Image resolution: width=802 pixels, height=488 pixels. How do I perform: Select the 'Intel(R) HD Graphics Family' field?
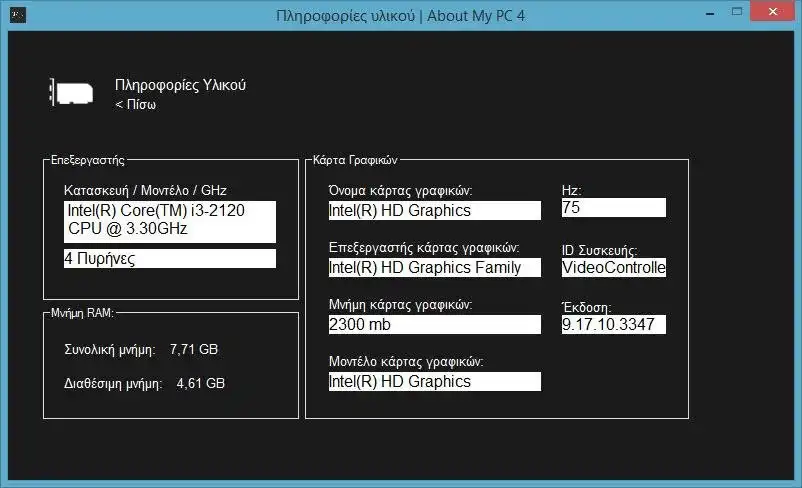(435, 268)
